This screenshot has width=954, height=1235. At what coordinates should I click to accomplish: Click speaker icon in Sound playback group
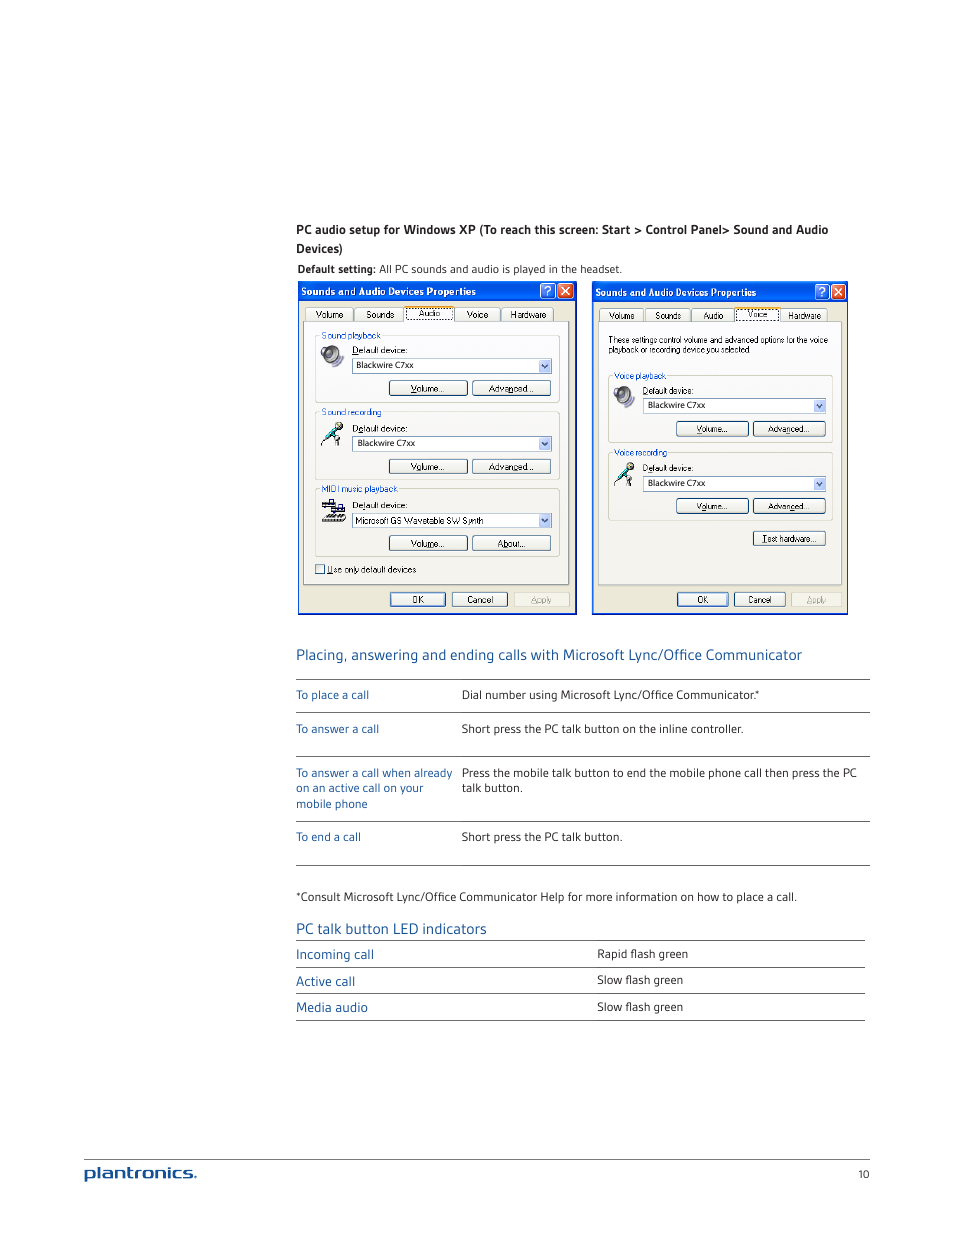click(332, 356)
